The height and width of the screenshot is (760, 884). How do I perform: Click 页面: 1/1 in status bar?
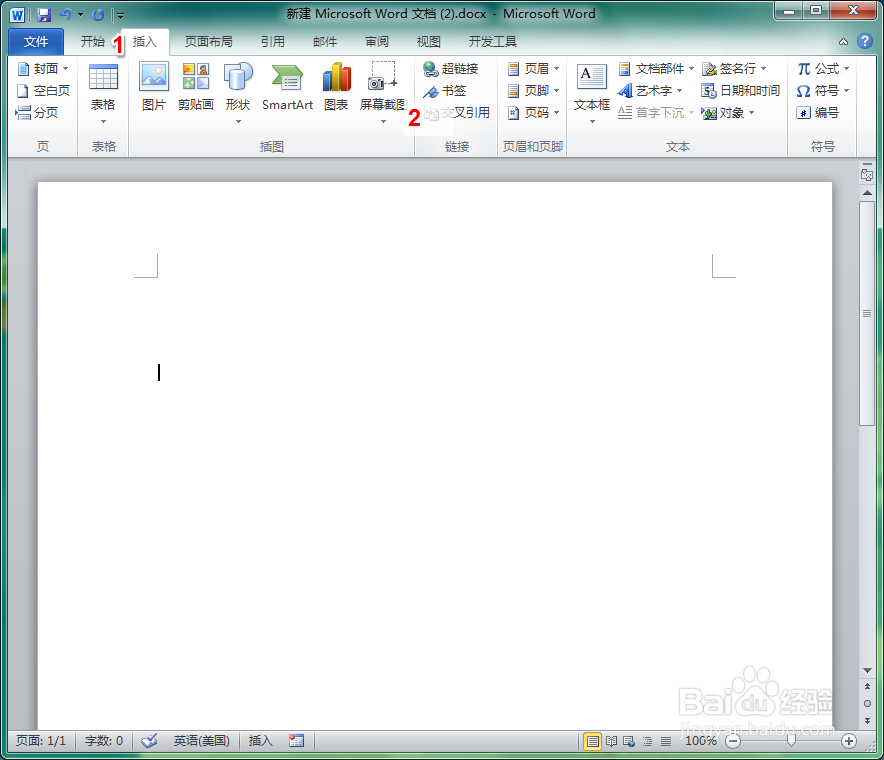point(41,740)
